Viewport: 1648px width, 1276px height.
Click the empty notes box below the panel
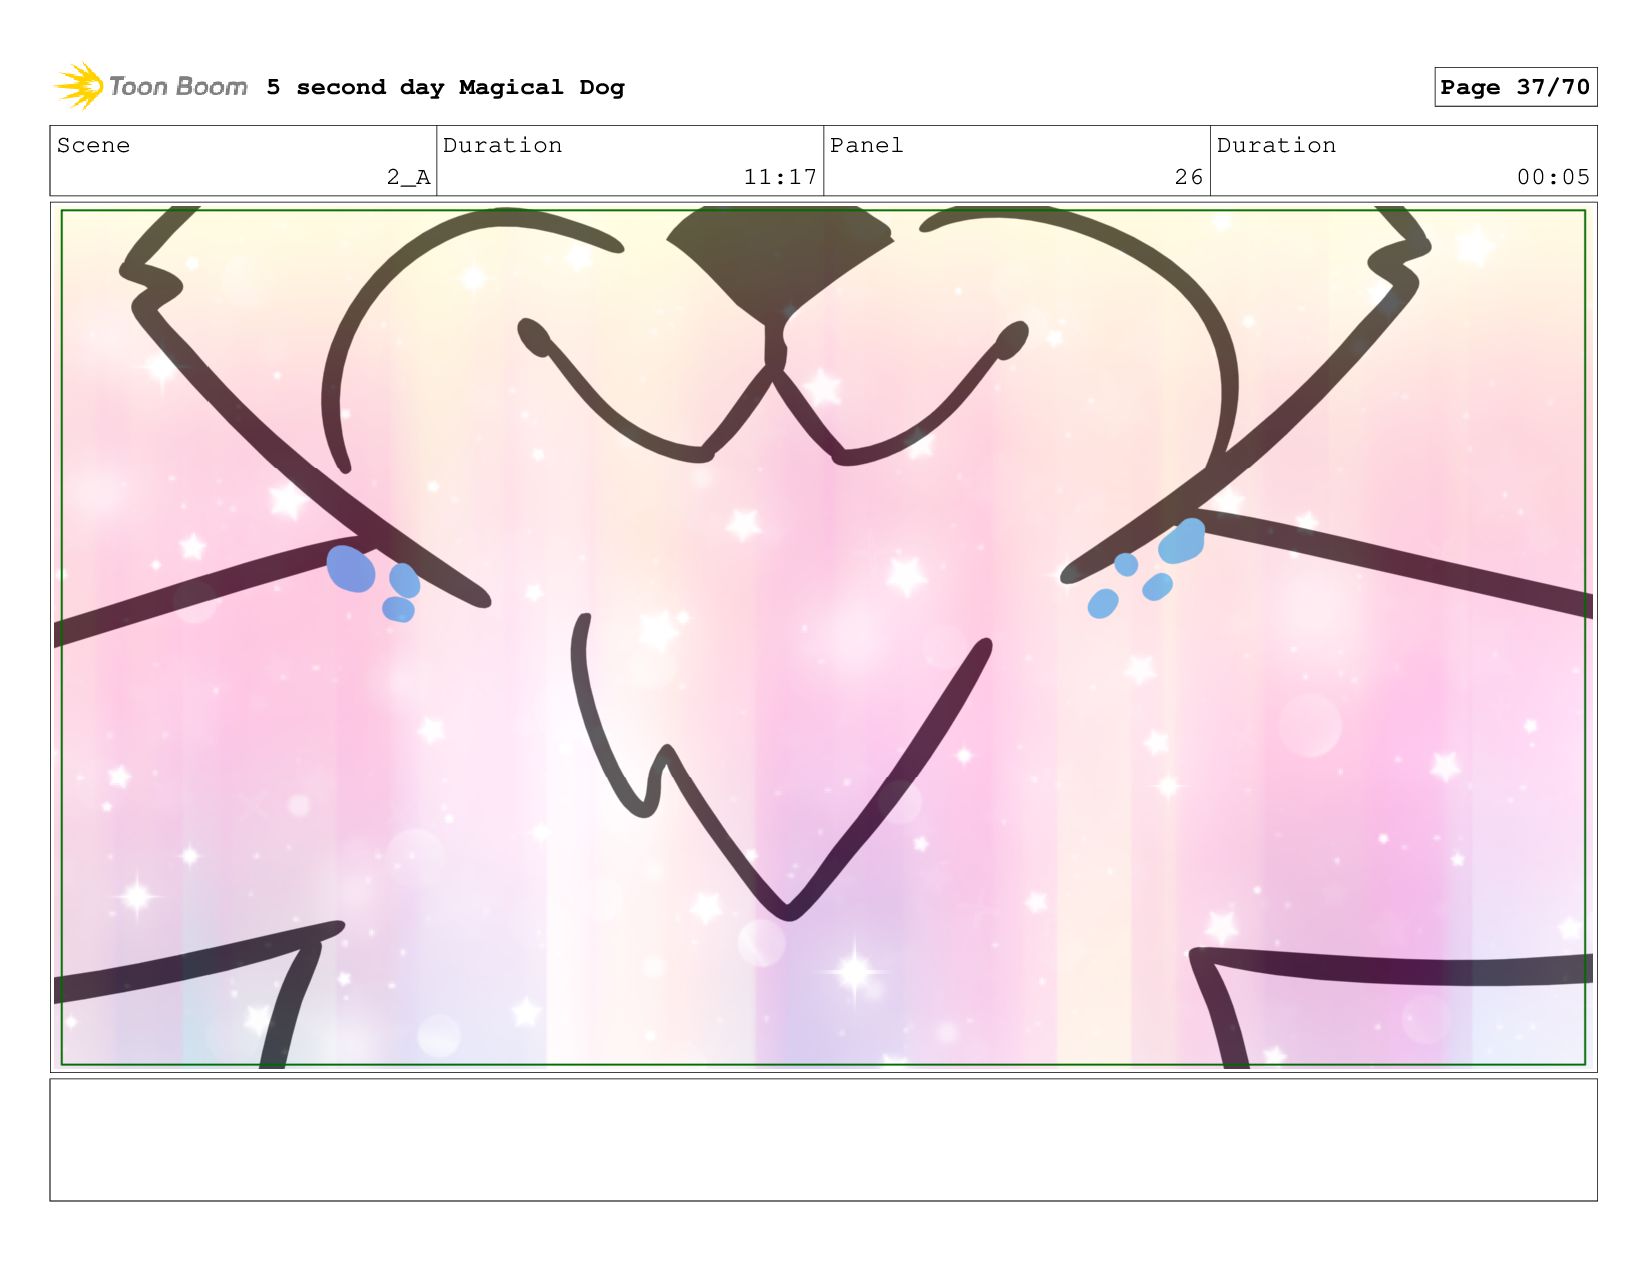(x=823, y=1140)
